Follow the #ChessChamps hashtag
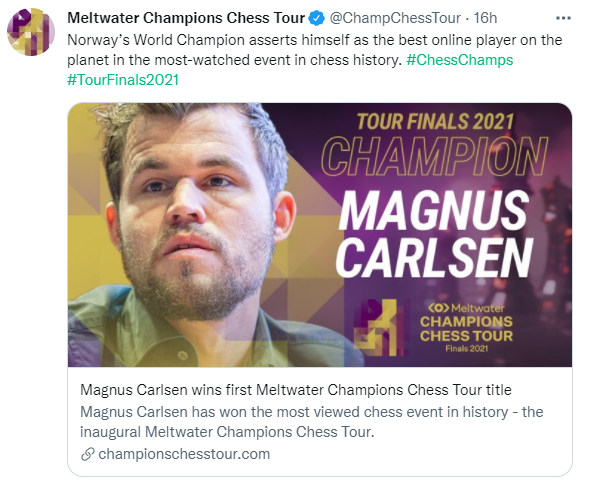This screenshot has height=489, width=589. 459,60
